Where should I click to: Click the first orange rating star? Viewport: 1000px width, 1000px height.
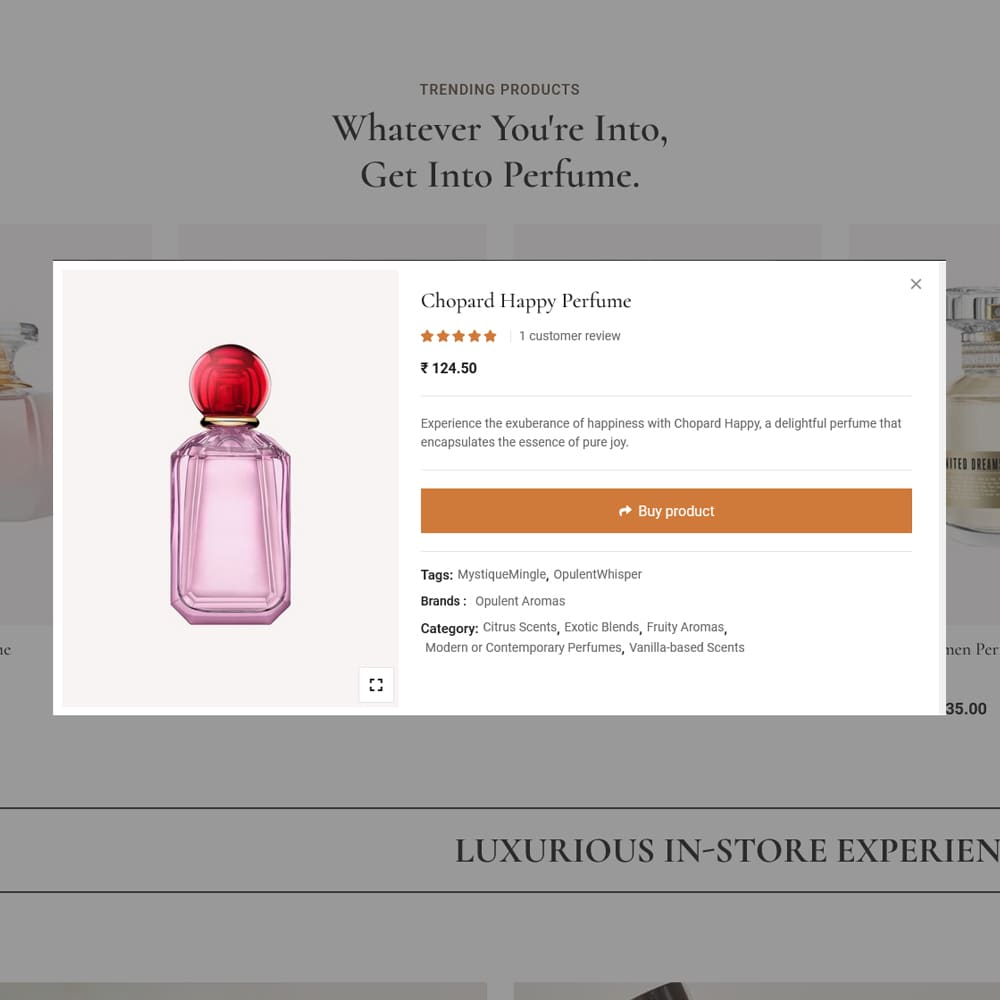[x=427, y=336]
